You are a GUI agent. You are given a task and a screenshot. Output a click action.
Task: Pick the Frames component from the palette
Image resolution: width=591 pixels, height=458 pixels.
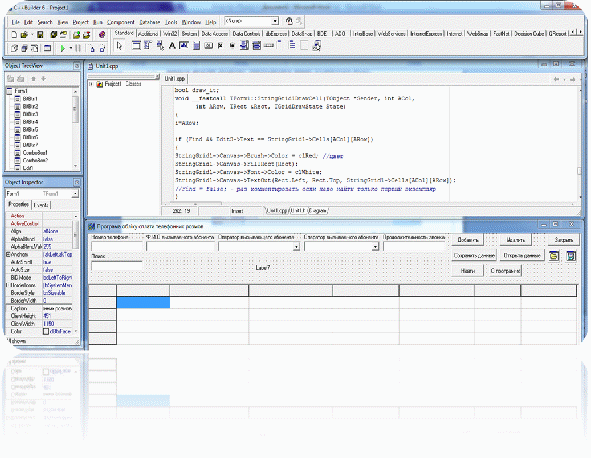(136, 46)
